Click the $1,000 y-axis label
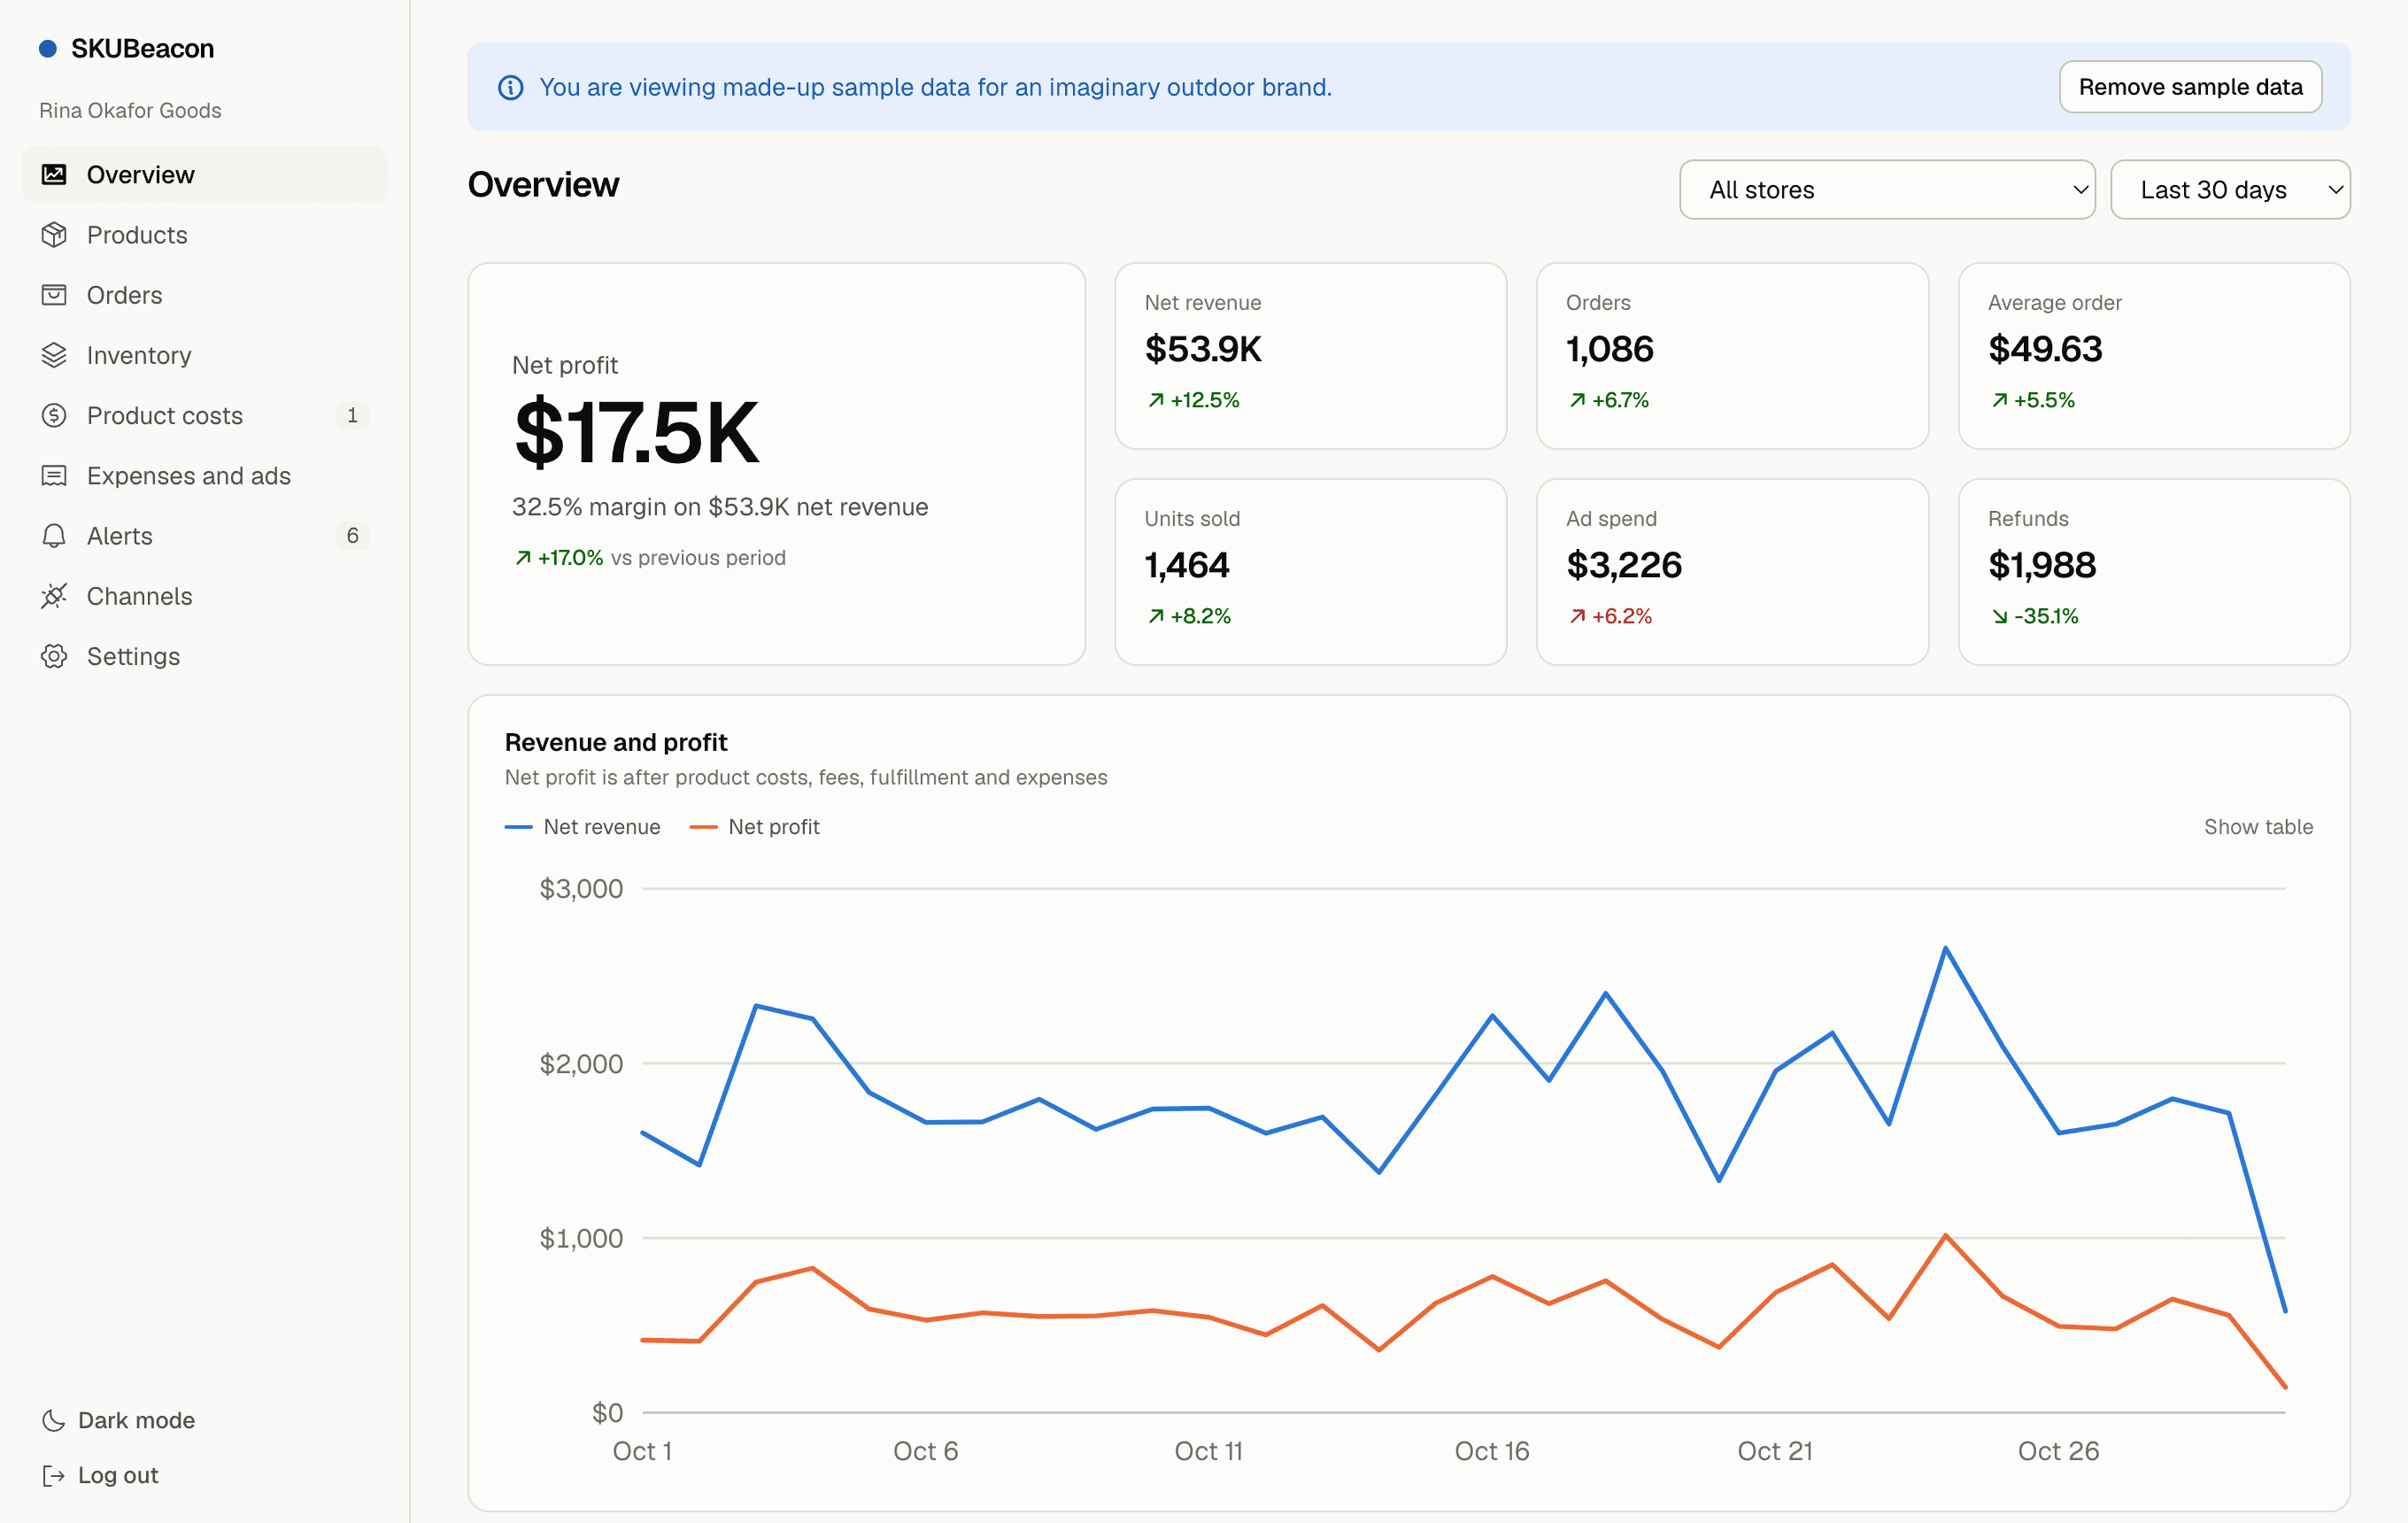The height and width of the screenshot is (1523, 2408). (x=581, y=1239)
